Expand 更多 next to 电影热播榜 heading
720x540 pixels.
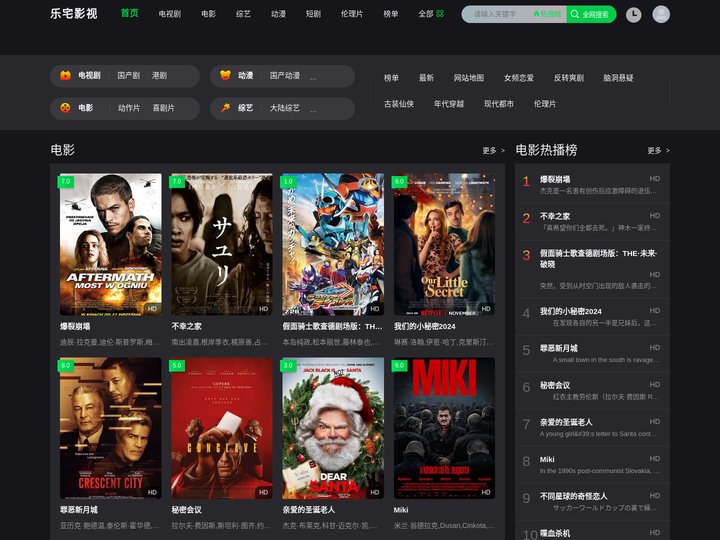pos(658,151)
